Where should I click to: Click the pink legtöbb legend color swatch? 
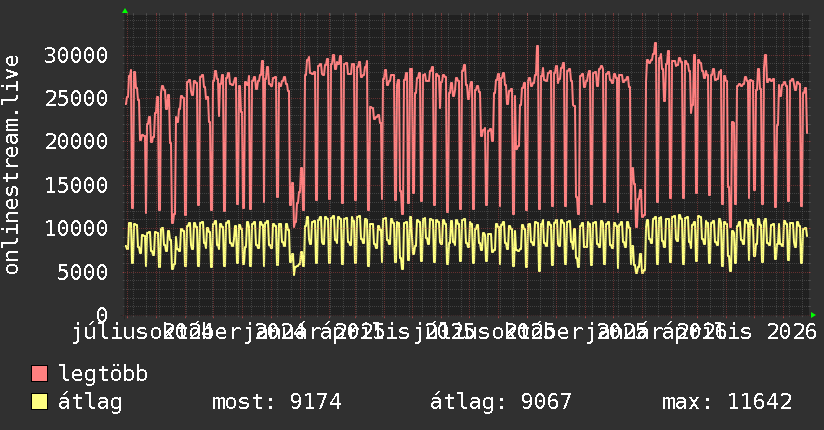(x=39, y=374)
